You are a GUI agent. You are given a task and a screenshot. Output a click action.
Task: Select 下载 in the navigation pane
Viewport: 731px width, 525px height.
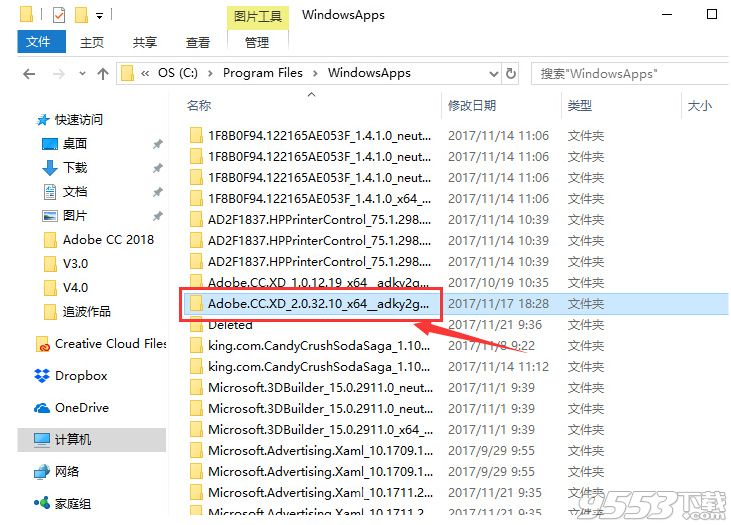pyautogui.click(x=75, y=167)
